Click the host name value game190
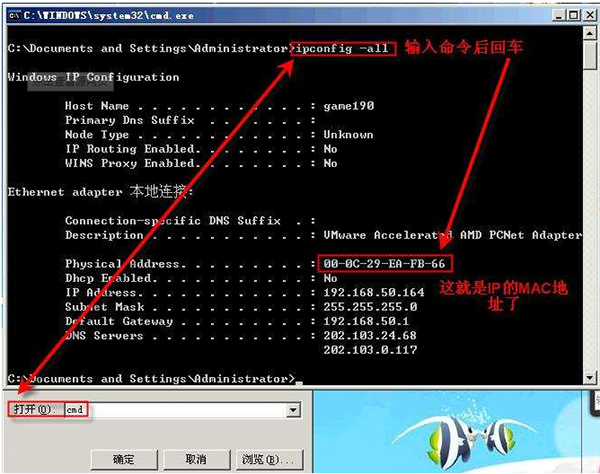The image size is (600, 474). tap(349, 106)
